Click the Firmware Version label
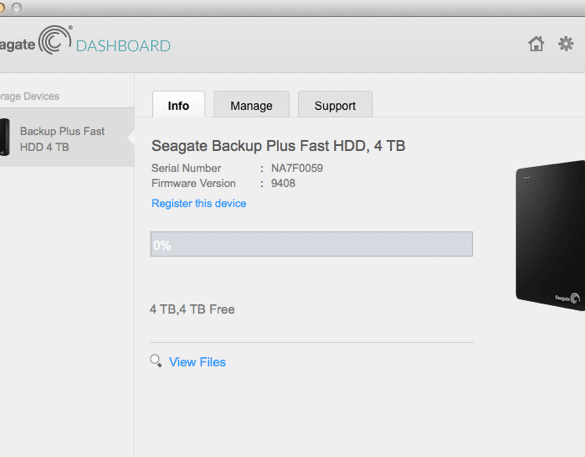 (x=193, y=183)
